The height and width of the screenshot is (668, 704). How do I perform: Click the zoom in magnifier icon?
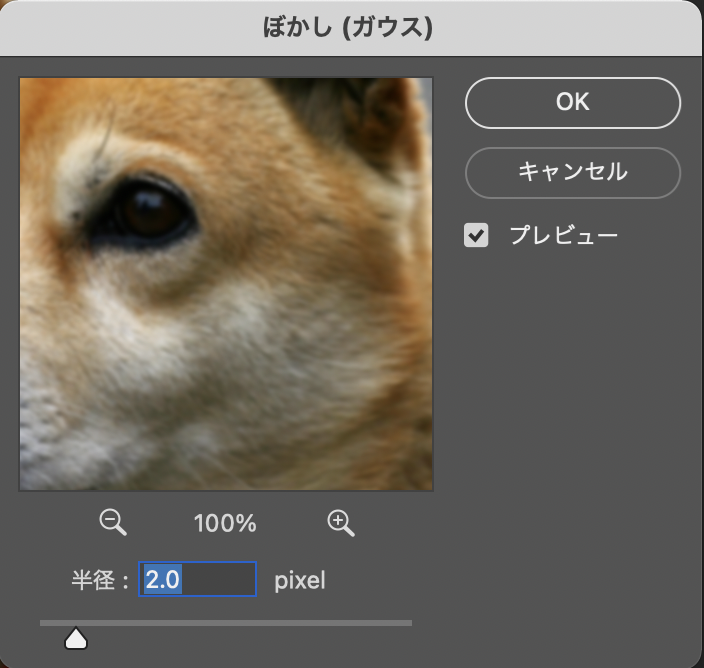pos(341,521)
